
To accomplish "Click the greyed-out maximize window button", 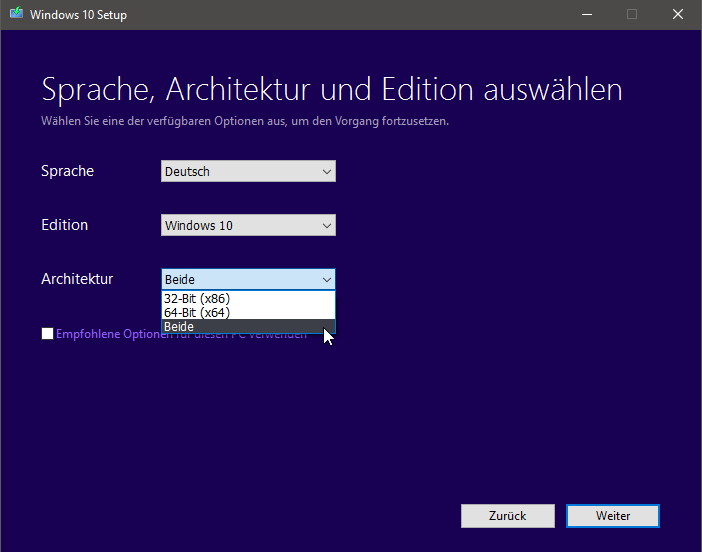I will click(x=631, y=15).
